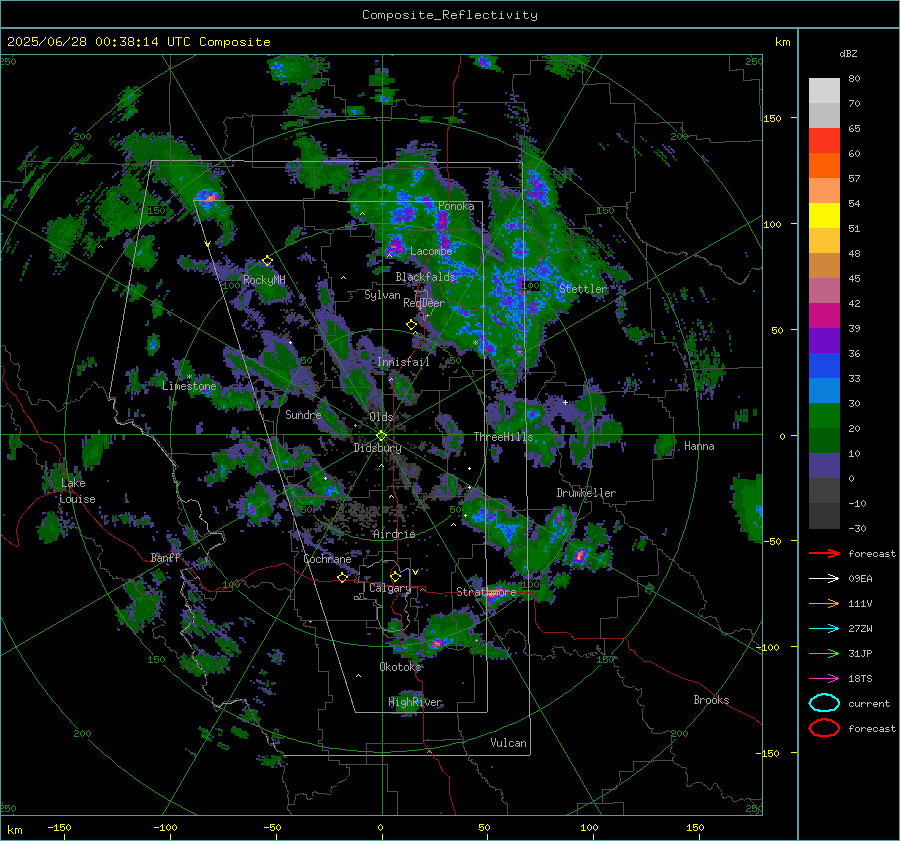Select the yellow 51-54 dBZ color swatch
This screenshot has height=841, width=900.
(824, 216)
